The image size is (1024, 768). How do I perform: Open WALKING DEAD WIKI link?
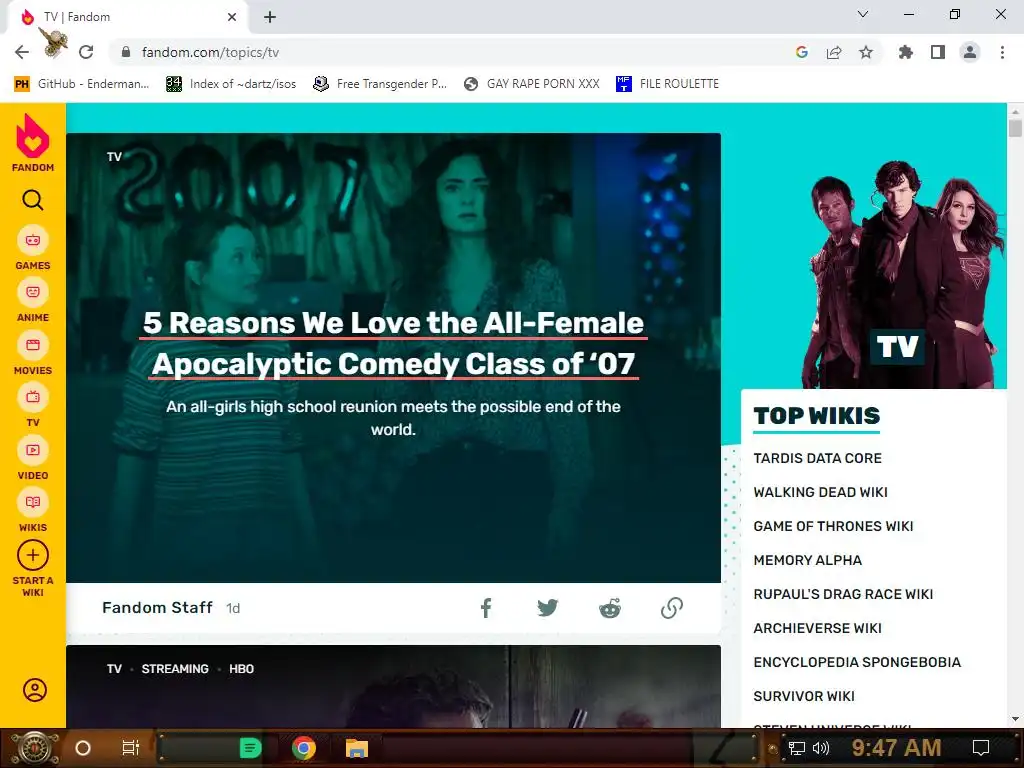820,492
